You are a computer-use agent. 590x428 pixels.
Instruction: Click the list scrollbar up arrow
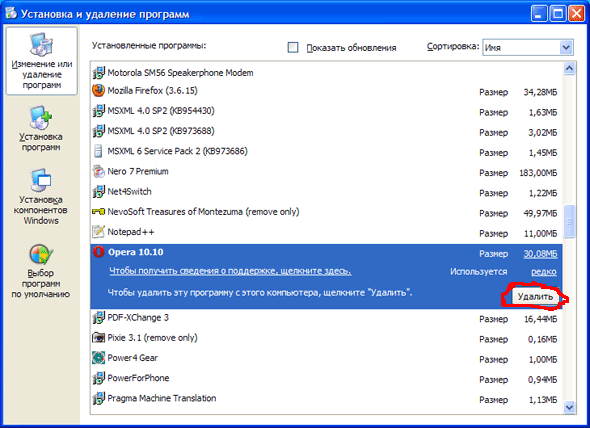569,68
